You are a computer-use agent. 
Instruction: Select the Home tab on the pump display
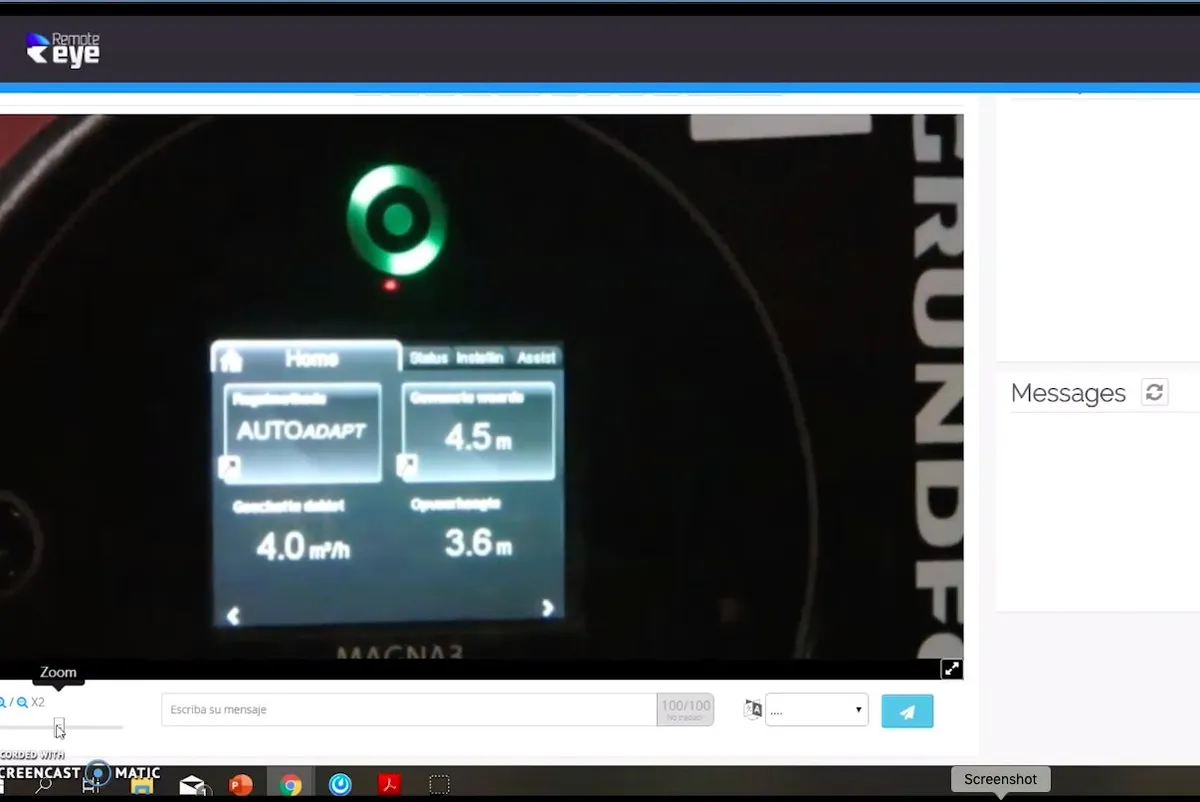(x=306, y=357)
